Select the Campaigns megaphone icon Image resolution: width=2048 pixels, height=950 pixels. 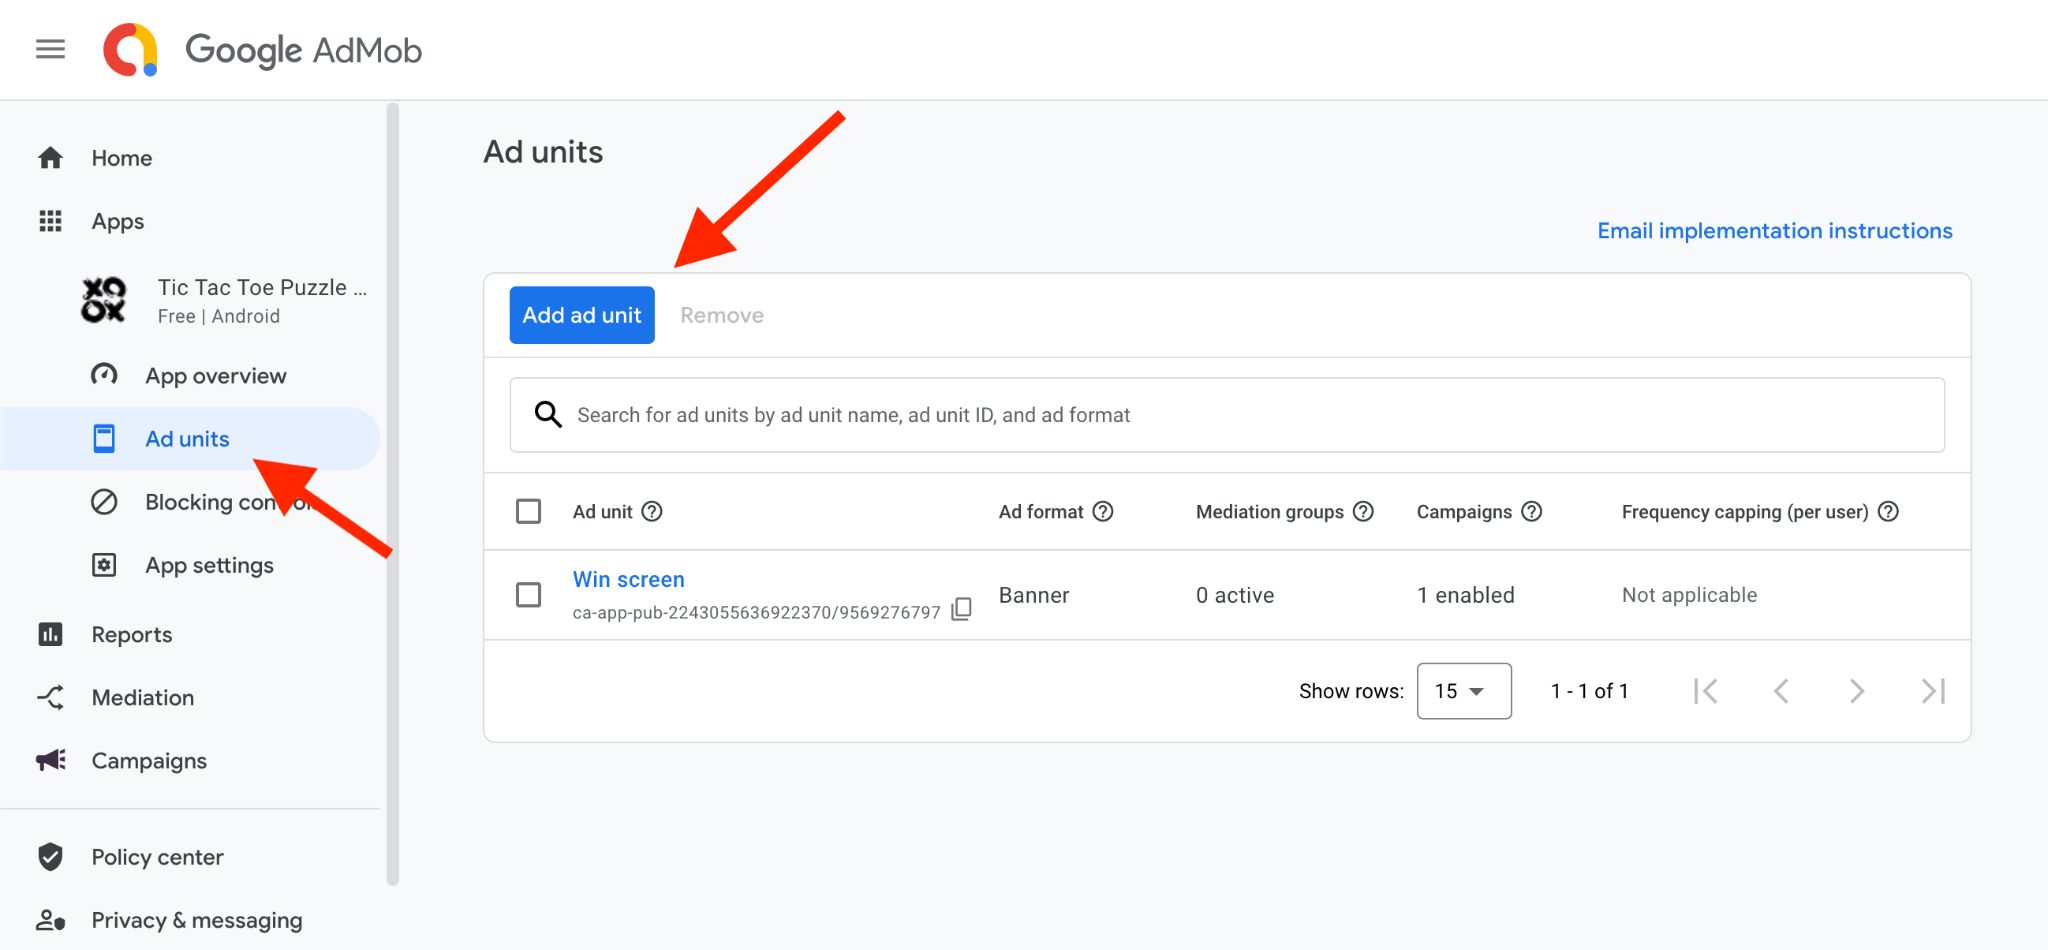pyautogui.click(x=49, y=760)
